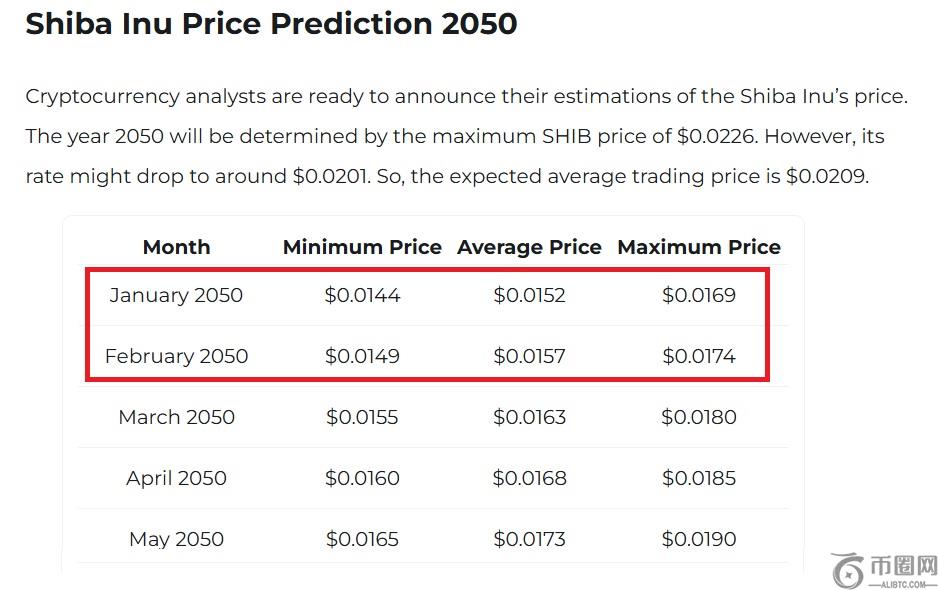The height and width of the screenshot is (590, 938).
Task: Click the coin logo watermark icon
Action: coord(849,569)
